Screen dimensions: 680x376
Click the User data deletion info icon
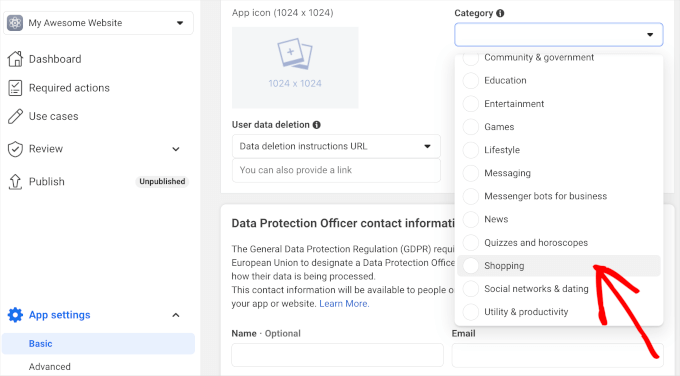tap(317, 125)
